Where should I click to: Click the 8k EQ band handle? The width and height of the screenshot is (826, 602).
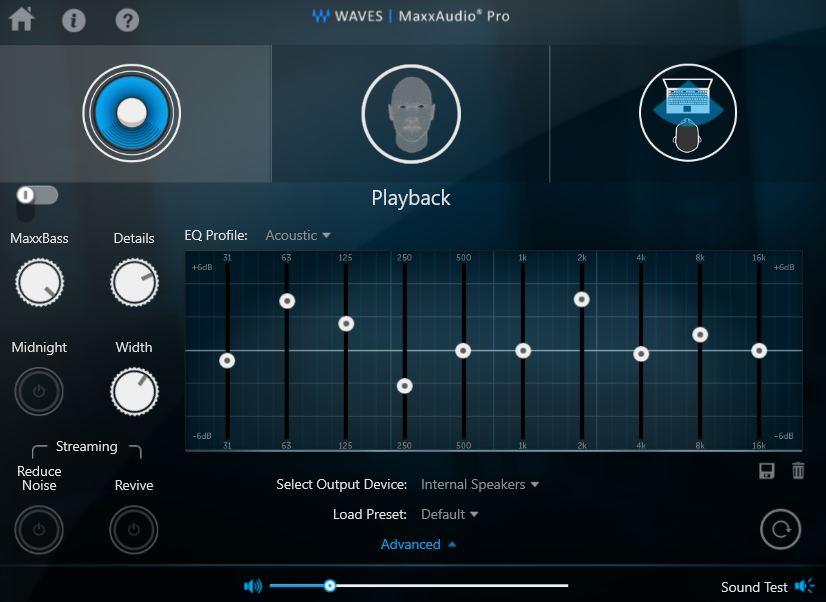(x=700, y=334)
